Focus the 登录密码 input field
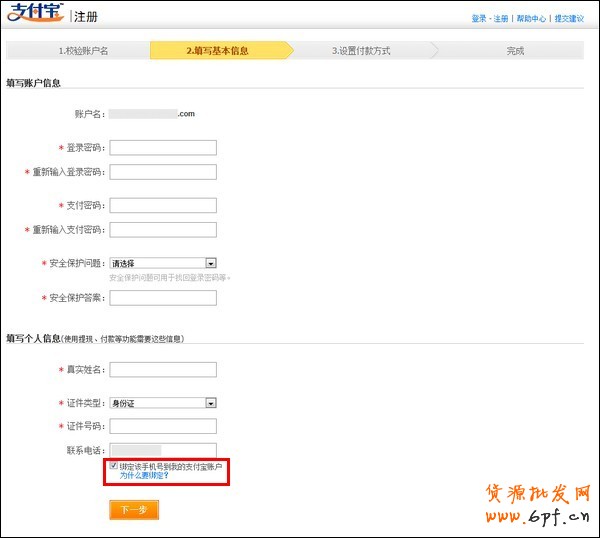Image resolution: width=600 pixels, height=538 pixels. click(163, 148)
